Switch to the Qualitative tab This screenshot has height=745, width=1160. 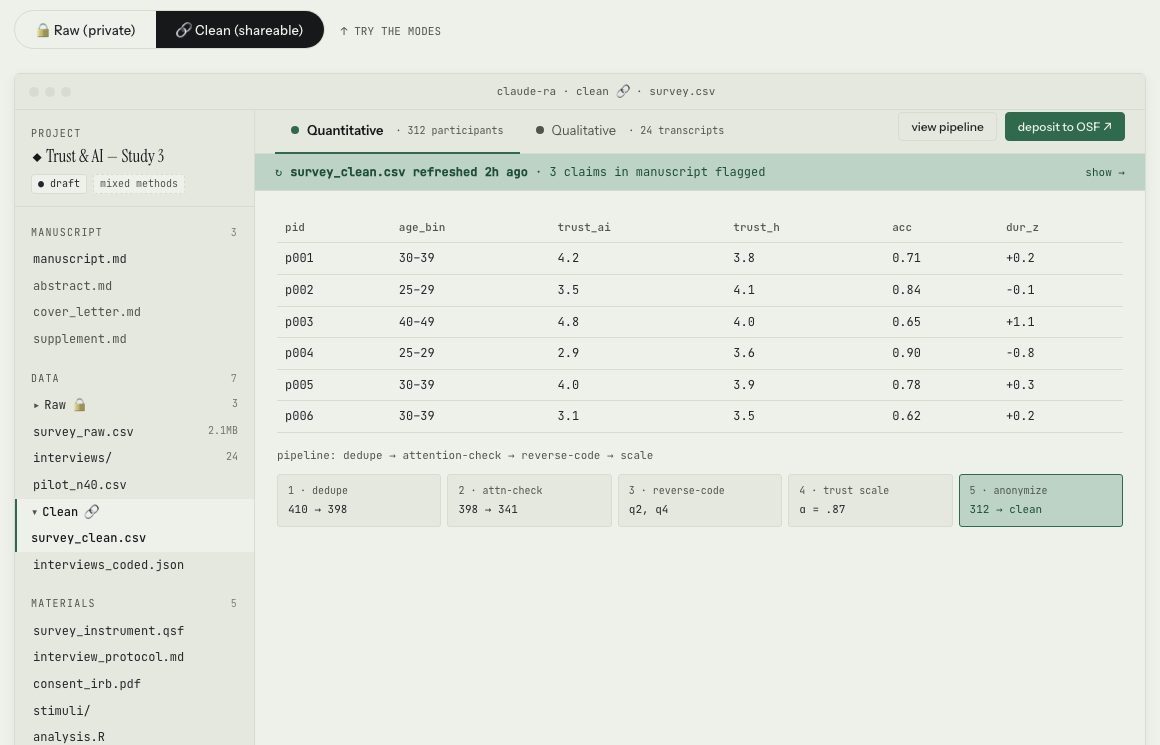(x=583, y=130)
